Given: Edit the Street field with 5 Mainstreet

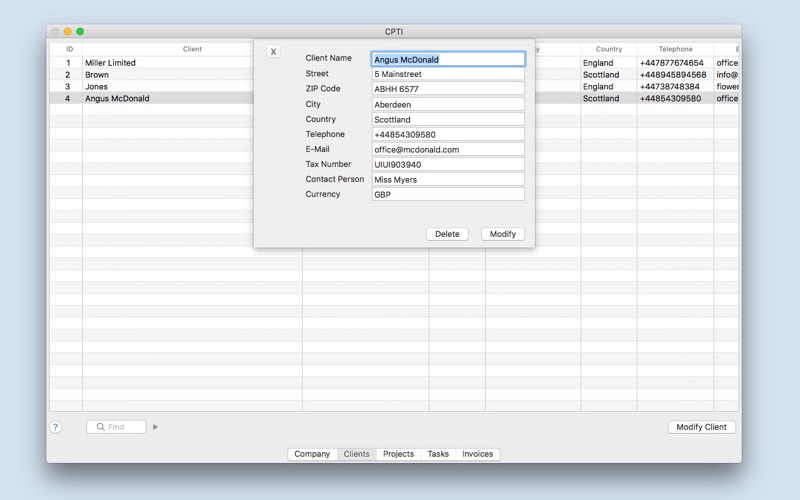Looking at the screenshot, I should [448, 74].
